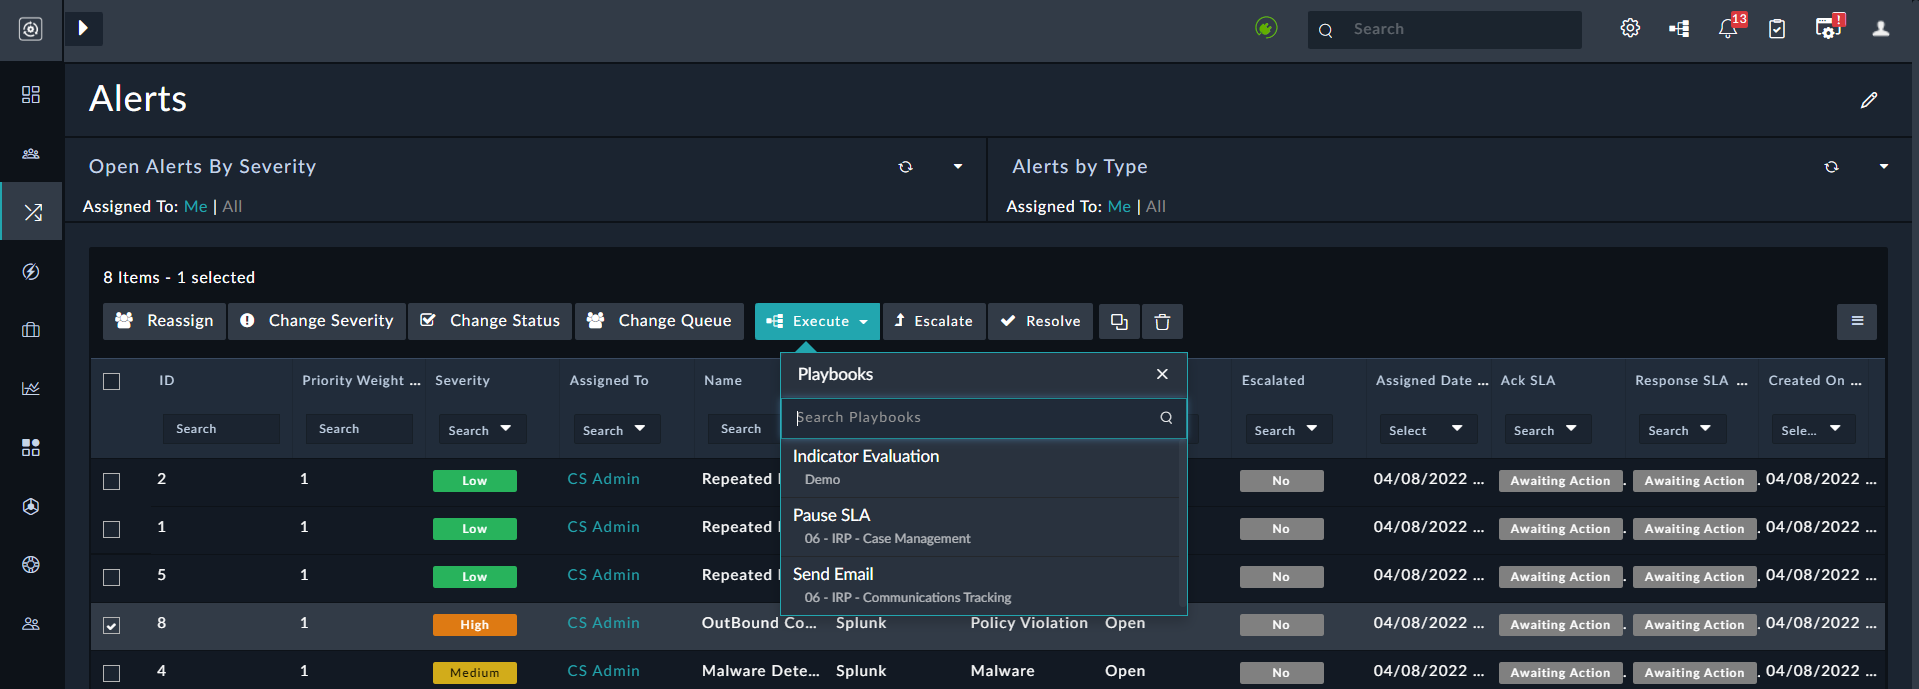Click the Execute playbook button
Screen dimensions: 1919x689
(x=817, y=321)
